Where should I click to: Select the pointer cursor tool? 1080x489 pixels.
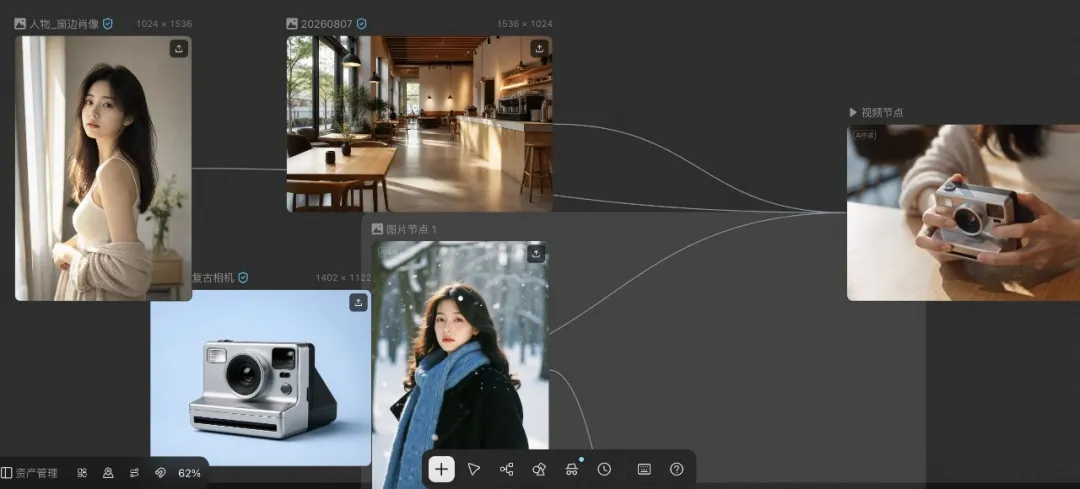coord(474,469)
